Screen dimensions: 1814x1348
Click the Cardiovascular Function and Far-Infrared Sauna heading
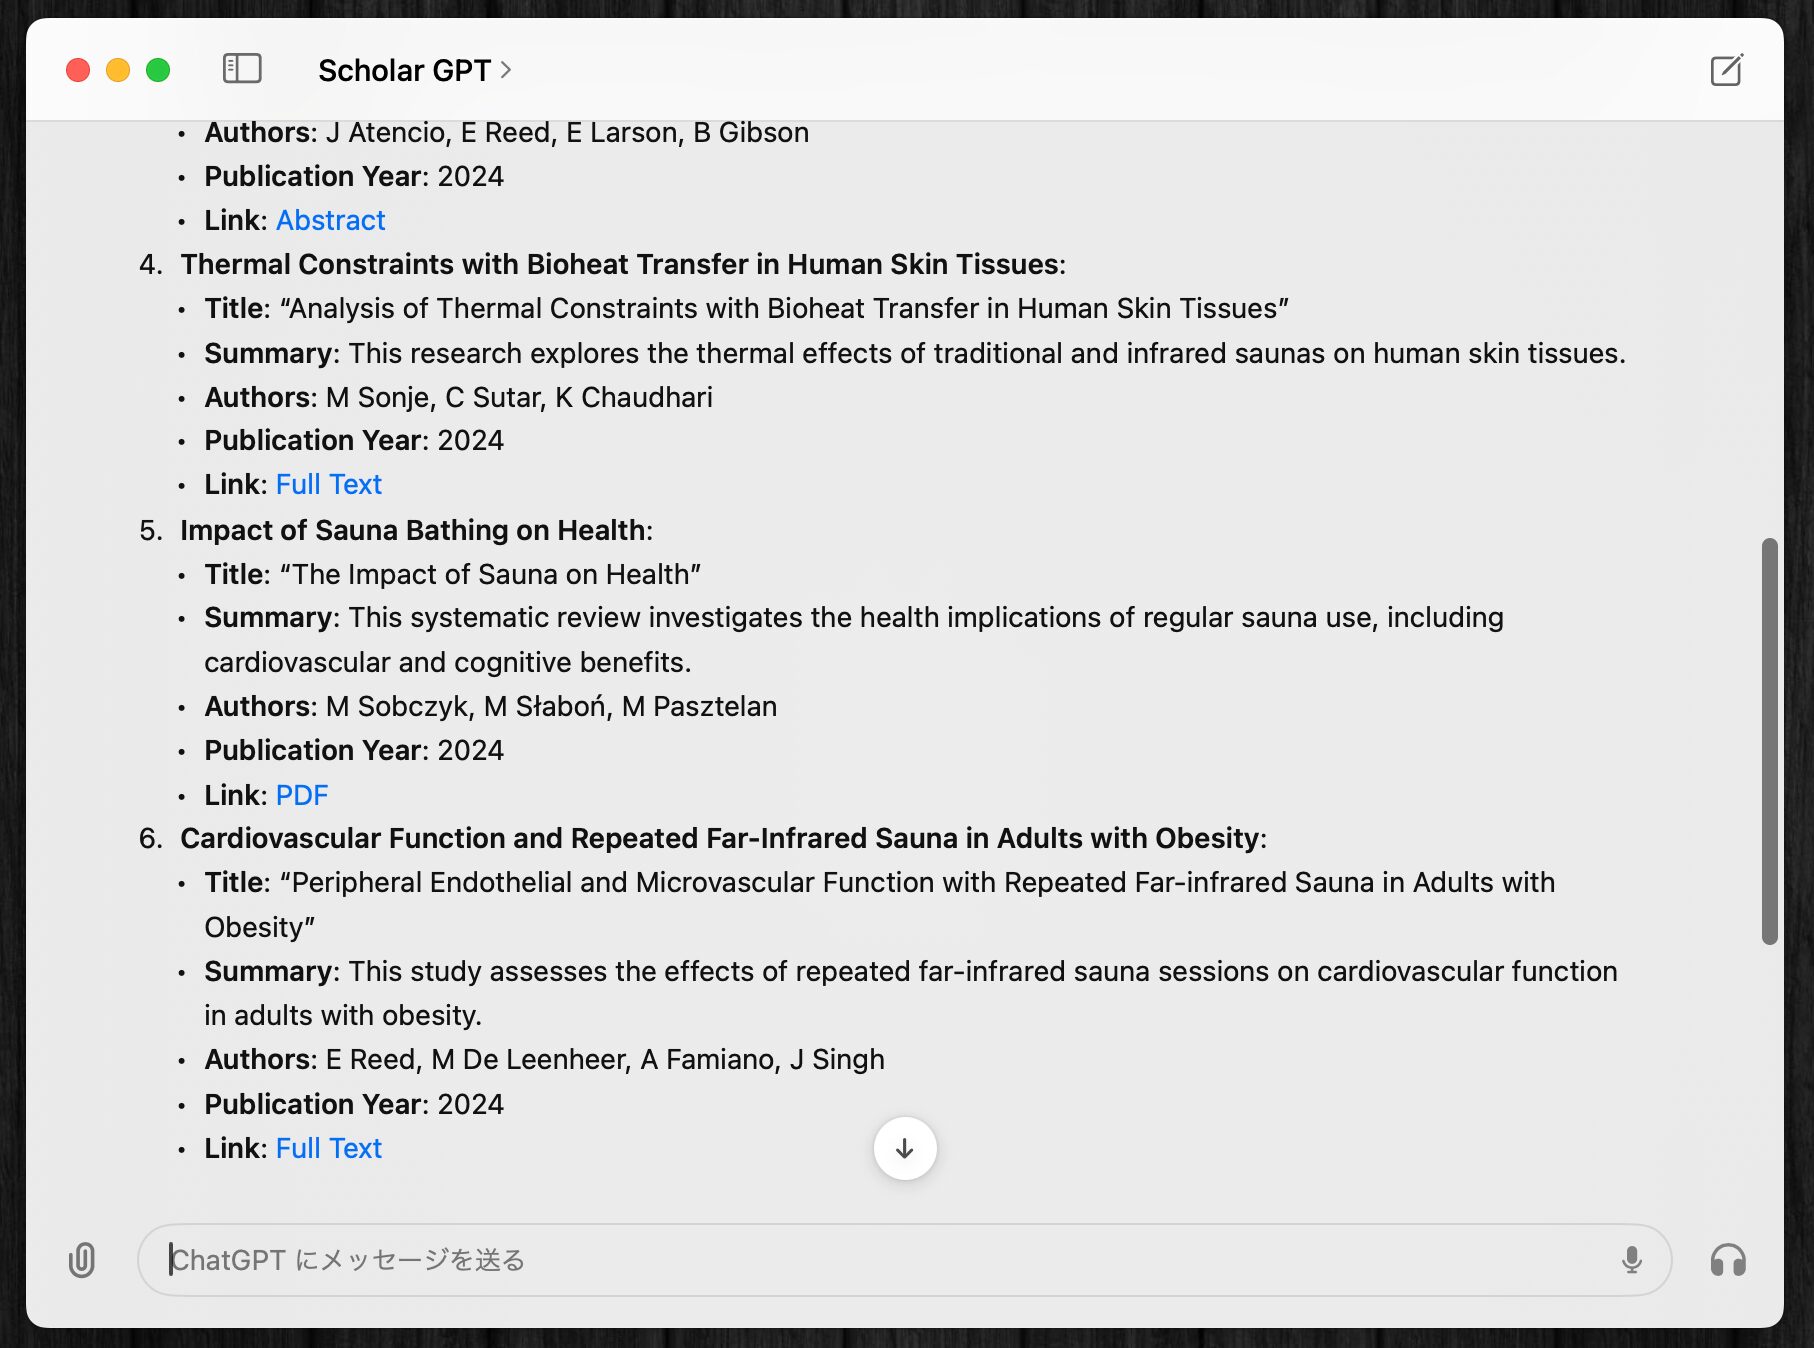(x=722, y=838)
